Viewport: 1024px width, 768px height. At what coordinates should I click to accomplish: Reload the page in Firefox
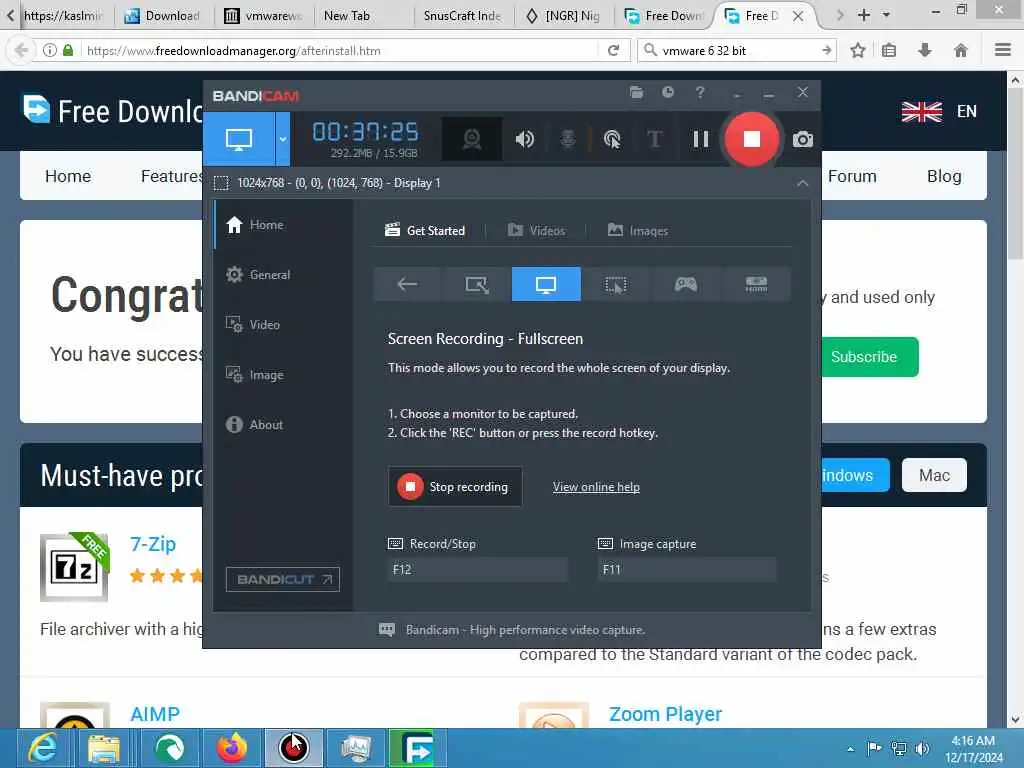pos(613,50)
